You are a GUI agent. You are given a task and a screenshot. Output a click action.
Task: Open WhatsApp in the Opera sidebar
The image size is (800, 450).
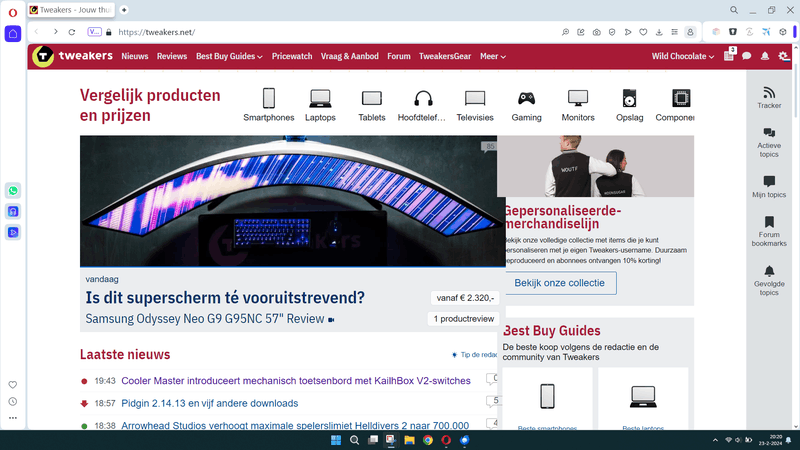click(x=13, y=191)
